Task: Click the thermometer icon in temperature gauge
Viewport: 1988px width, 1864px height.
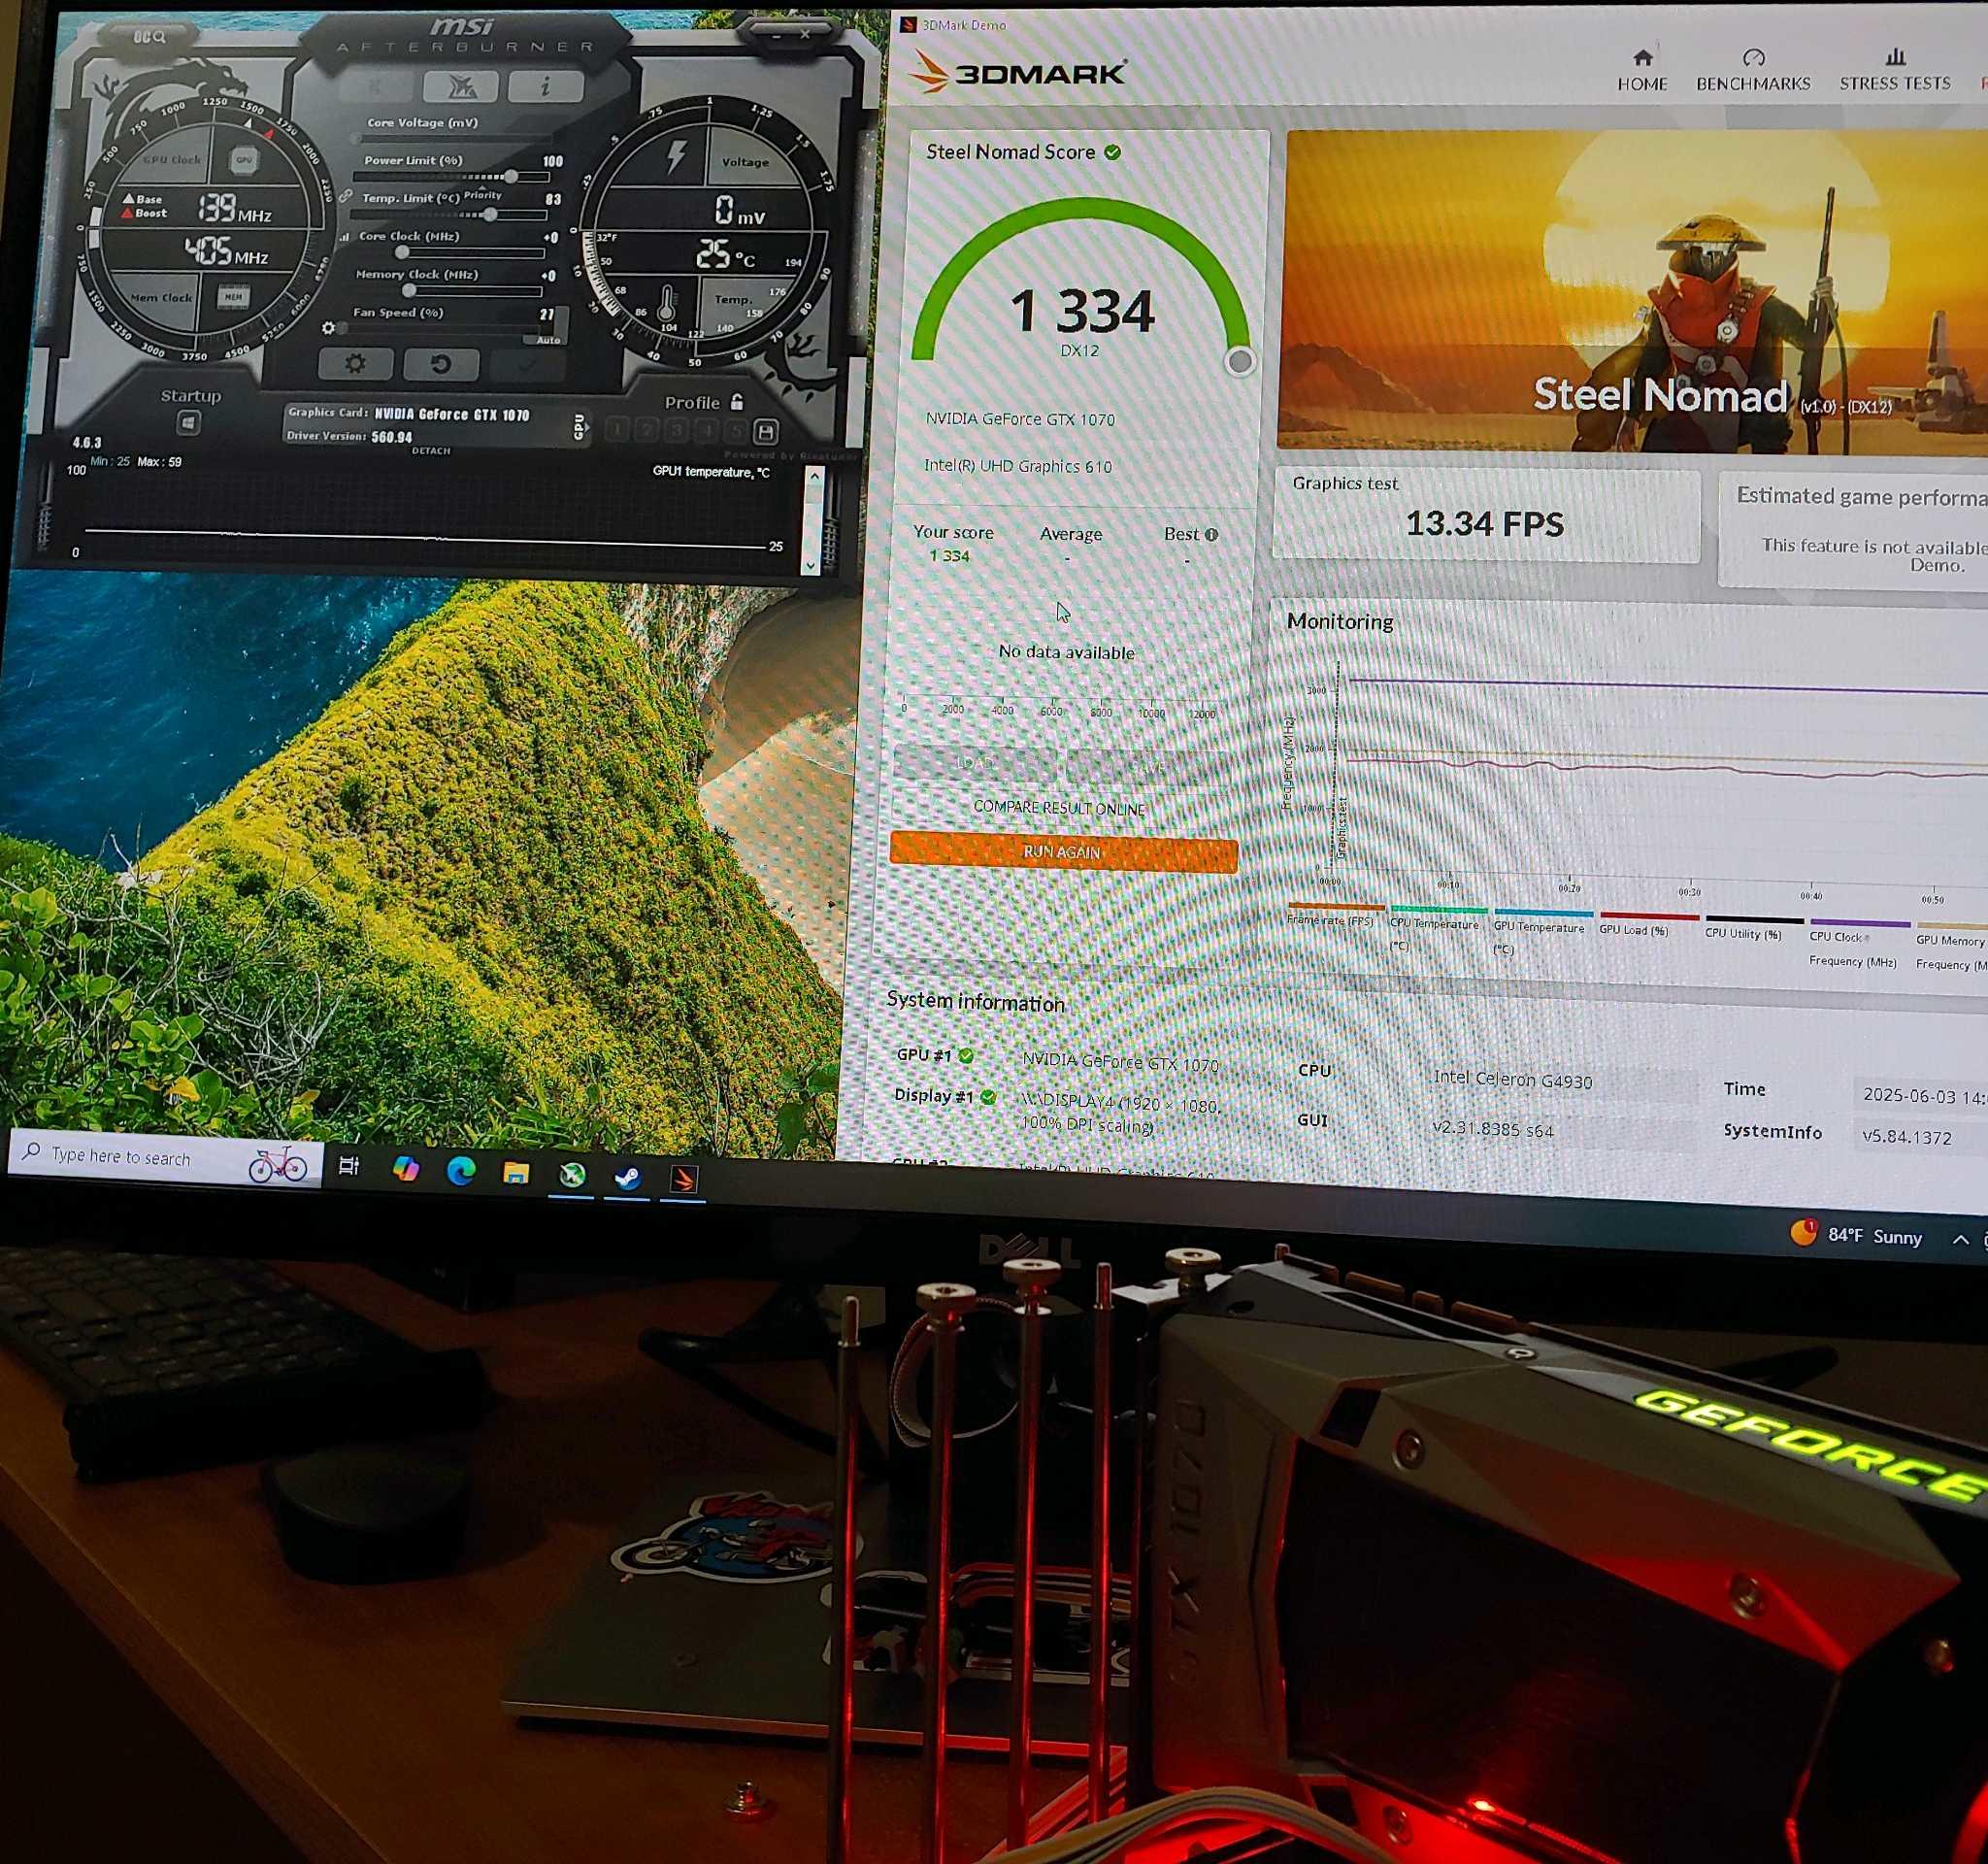Action: click(x=666, y=303)
